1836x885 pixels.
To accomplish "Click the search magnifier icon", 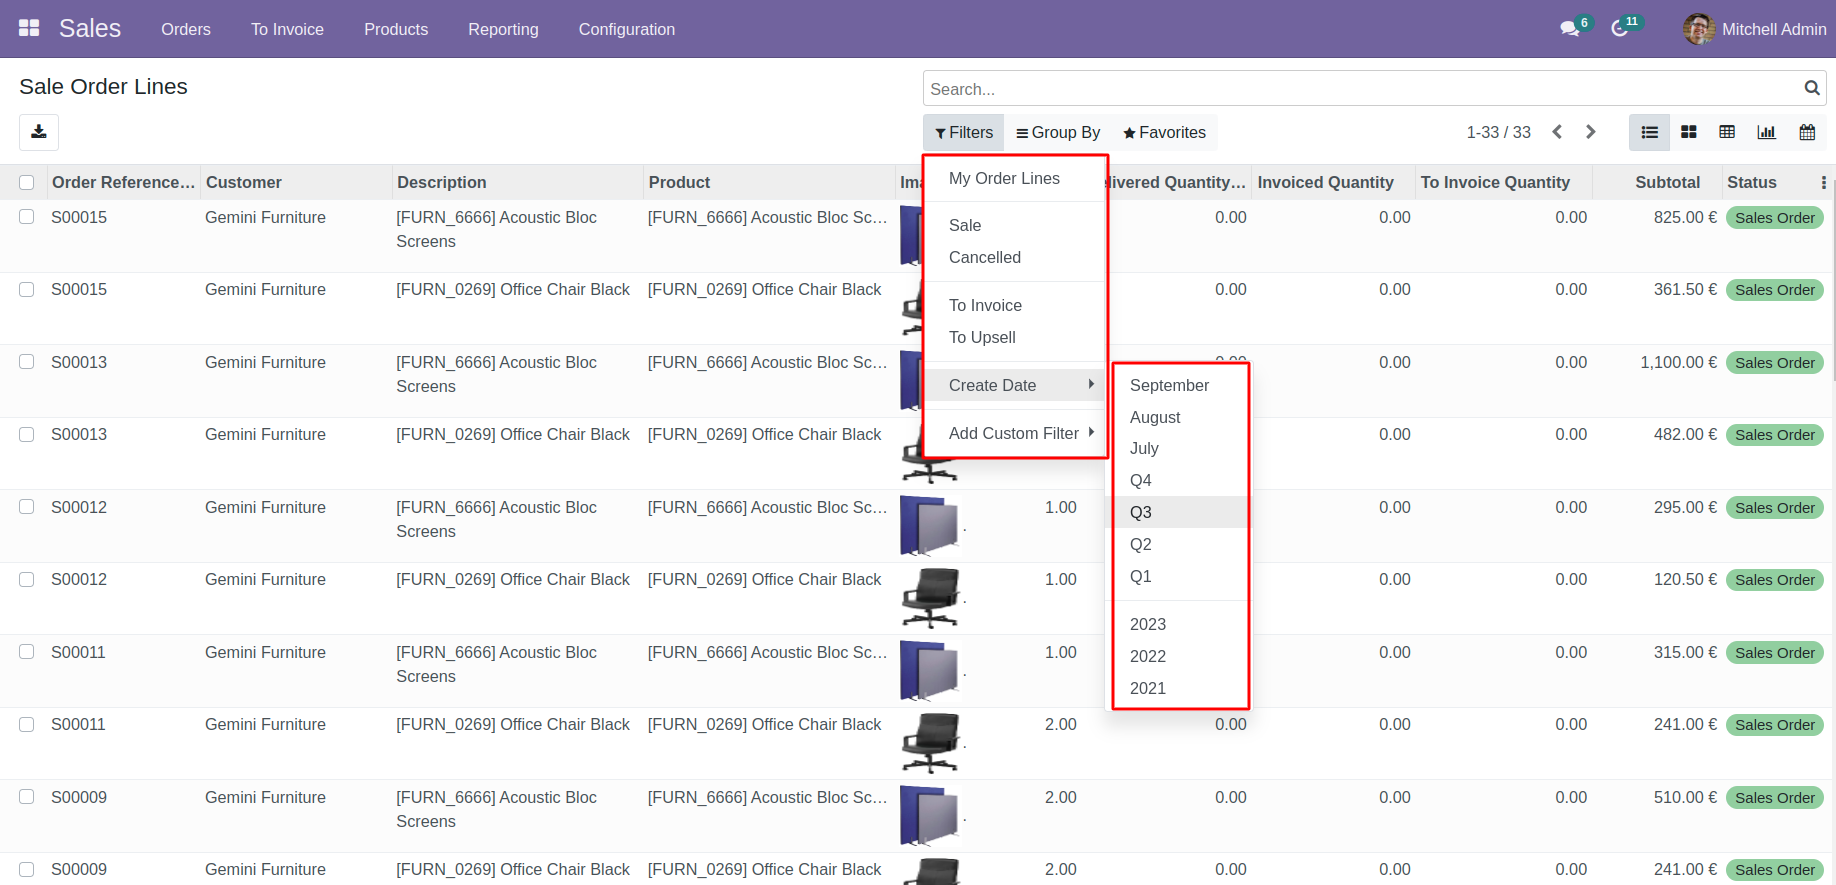I will pos(1811,88).
